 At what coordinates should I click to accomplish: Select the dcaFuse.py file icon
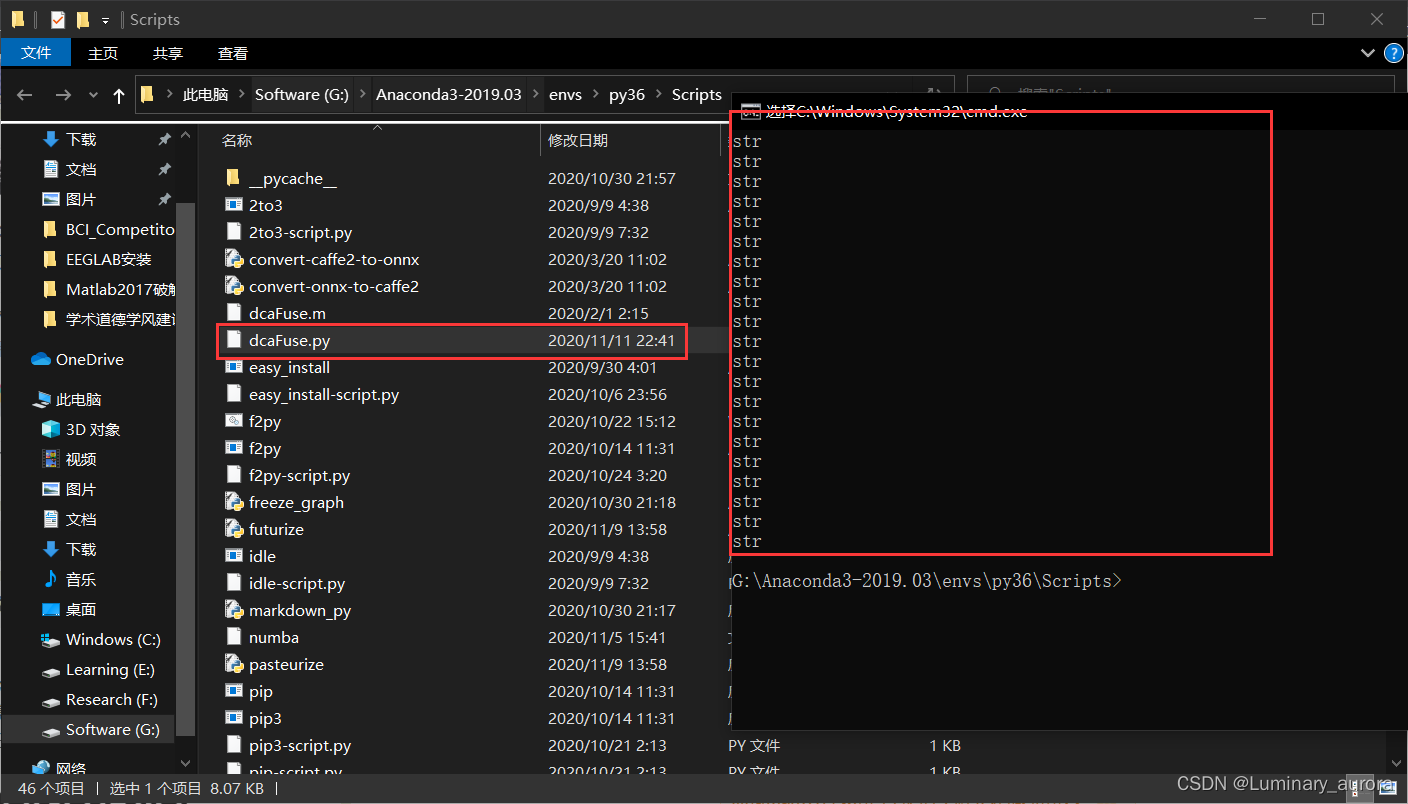click(233, 341)
